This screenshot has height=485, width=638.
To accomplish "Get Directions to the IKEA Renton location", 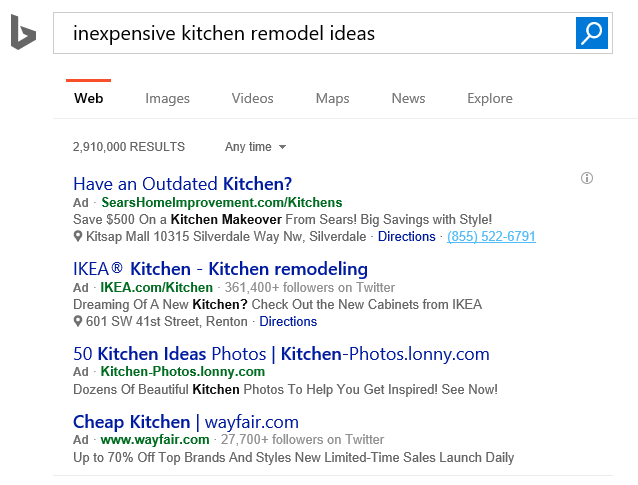I will [x=288, y=322].
